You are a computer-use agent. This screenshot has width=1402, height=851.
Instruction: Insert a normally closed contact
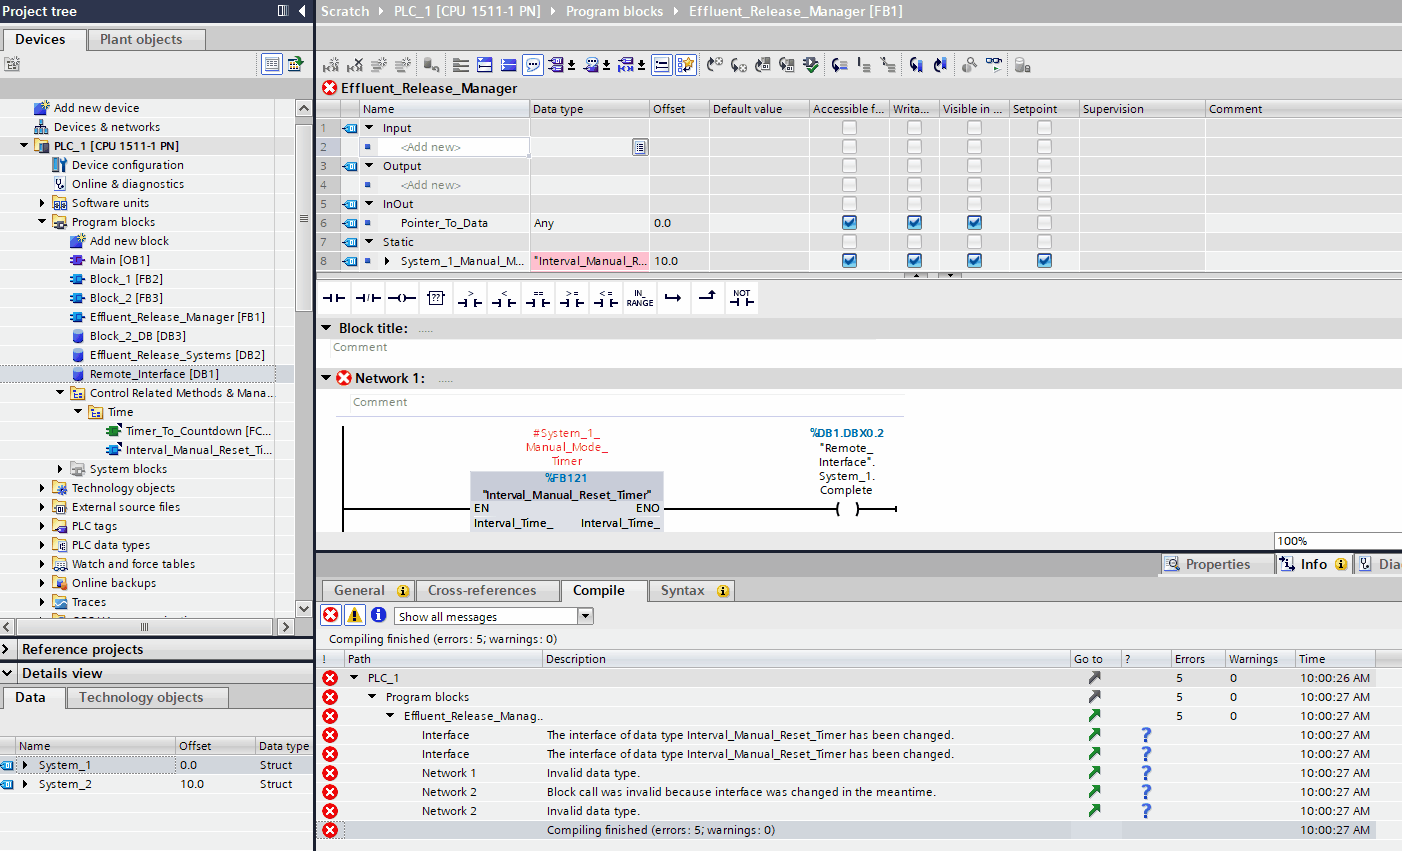[x=368, y=298]
